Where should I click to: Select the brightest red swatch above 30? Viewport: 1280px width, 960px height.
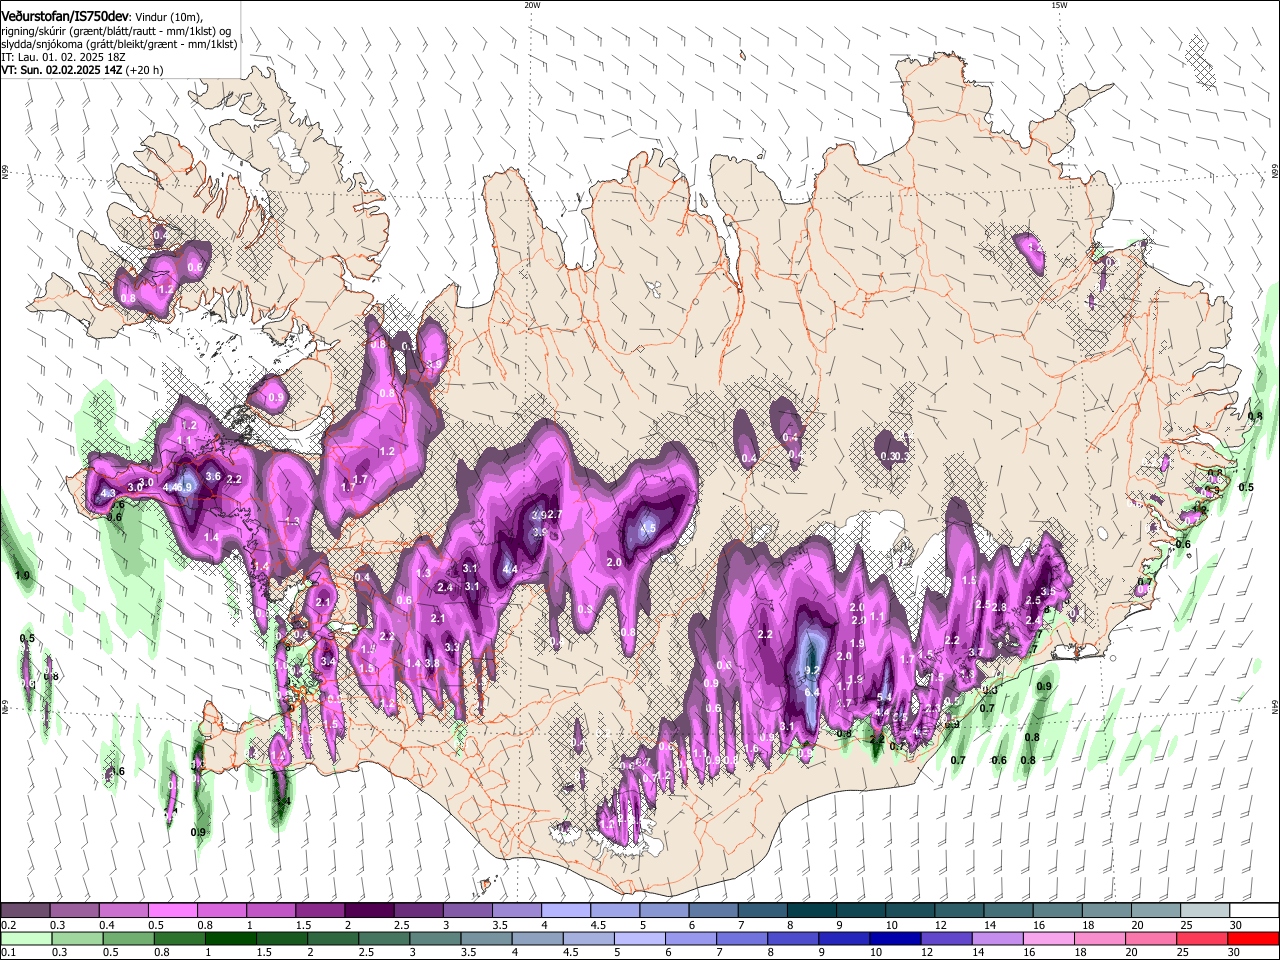point(1254,939)
